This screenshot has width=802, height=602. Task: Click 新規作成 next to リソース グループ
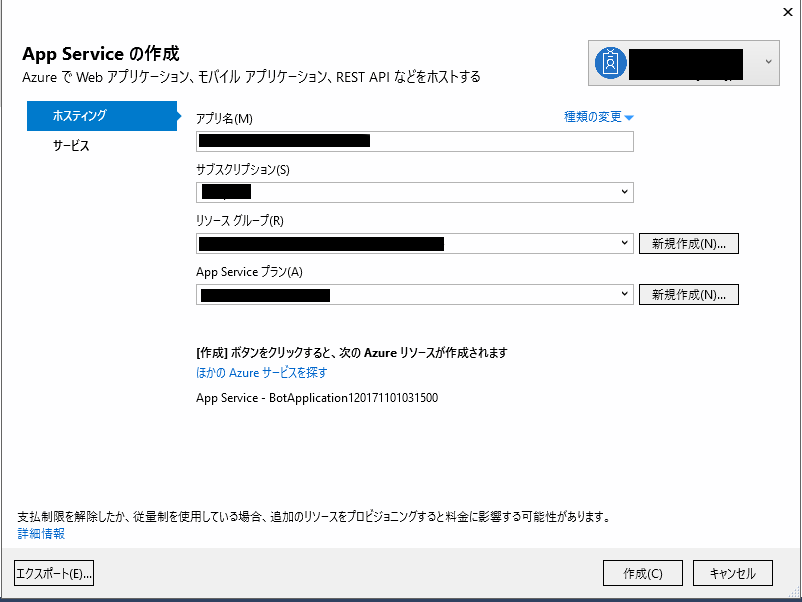688,243
